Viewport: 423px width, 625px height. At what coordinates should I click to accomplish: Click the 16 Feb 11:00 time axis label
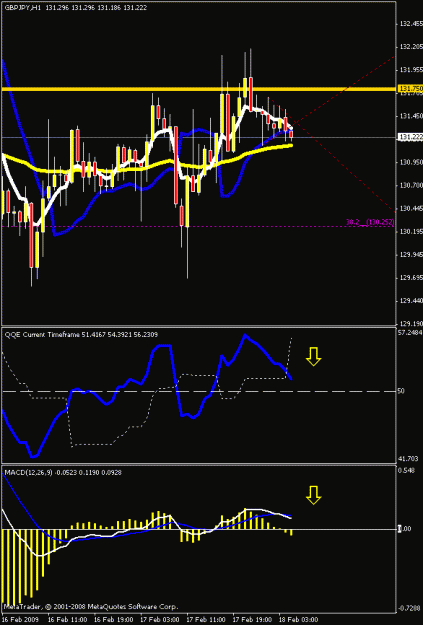click(67, 620)
